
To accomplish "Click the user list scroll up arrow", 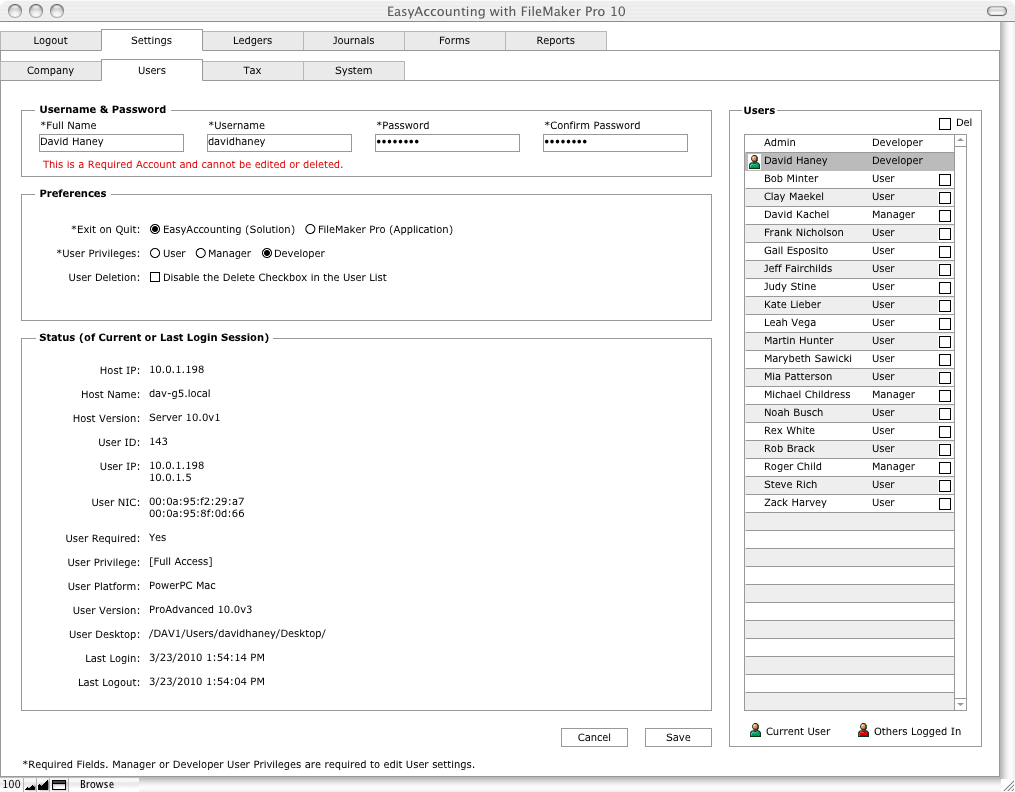I will pos(961,140).
